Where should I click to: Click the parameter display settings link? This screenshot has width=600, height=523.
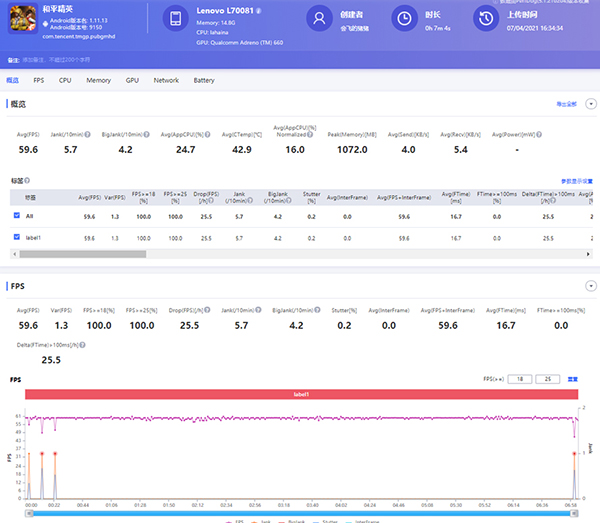pyautogui.click(x=578, y=181)
